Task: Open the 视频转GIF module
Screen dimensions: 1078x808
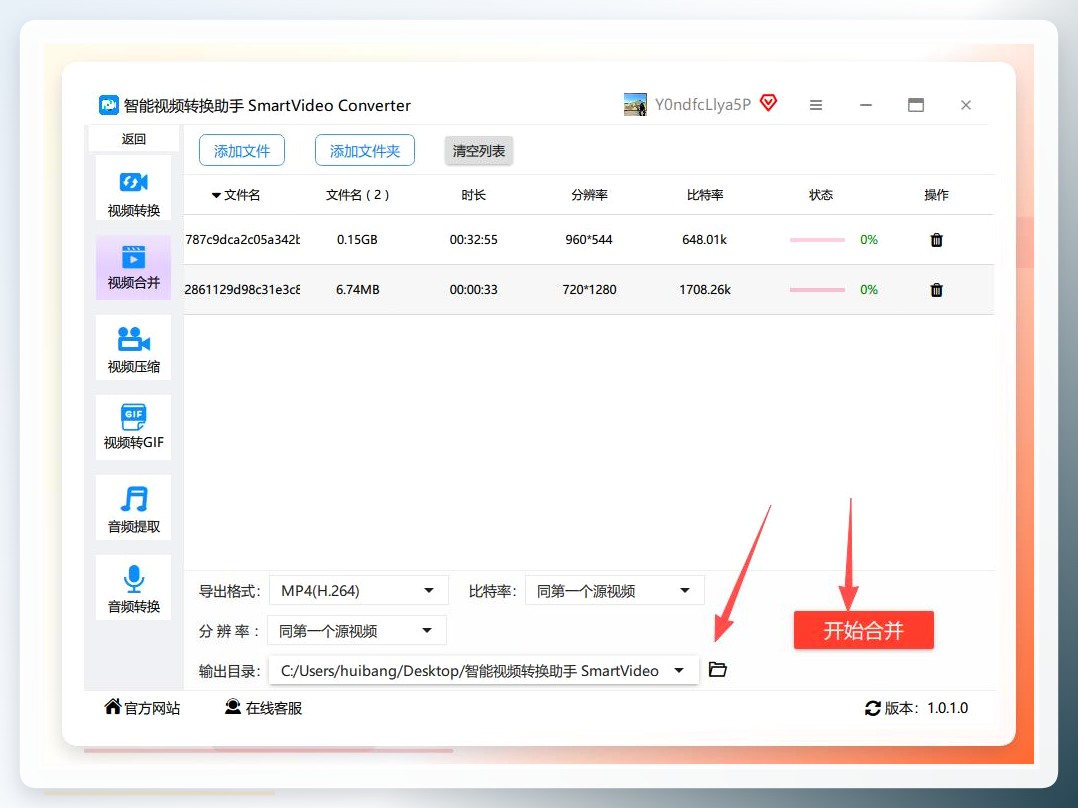Action: pyautogui.click(x=133, y=427)
